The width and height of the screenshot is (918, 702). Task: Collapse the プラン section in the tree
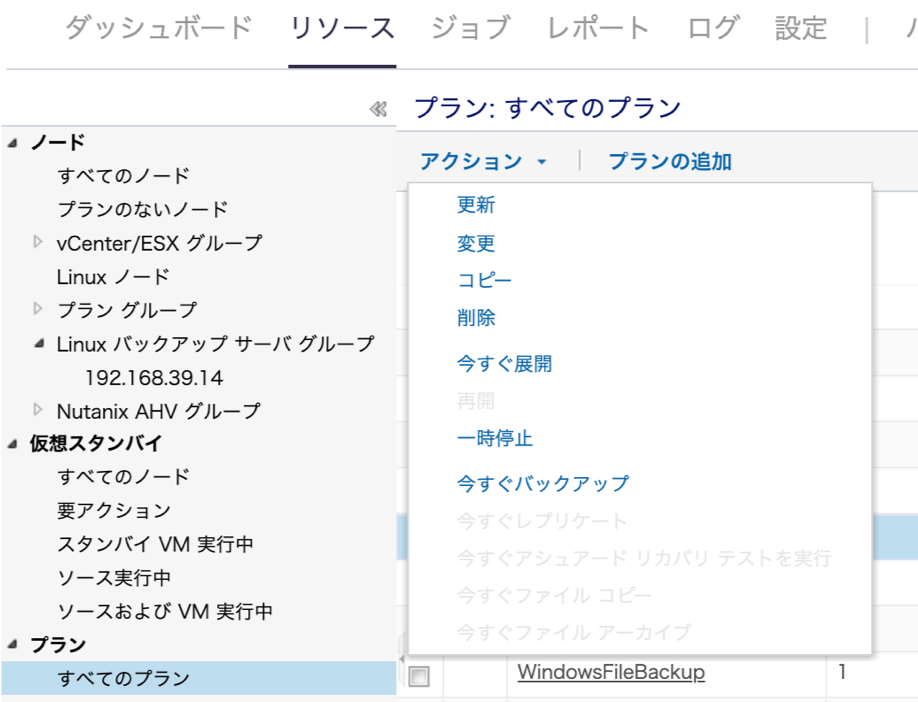point(13,645)
